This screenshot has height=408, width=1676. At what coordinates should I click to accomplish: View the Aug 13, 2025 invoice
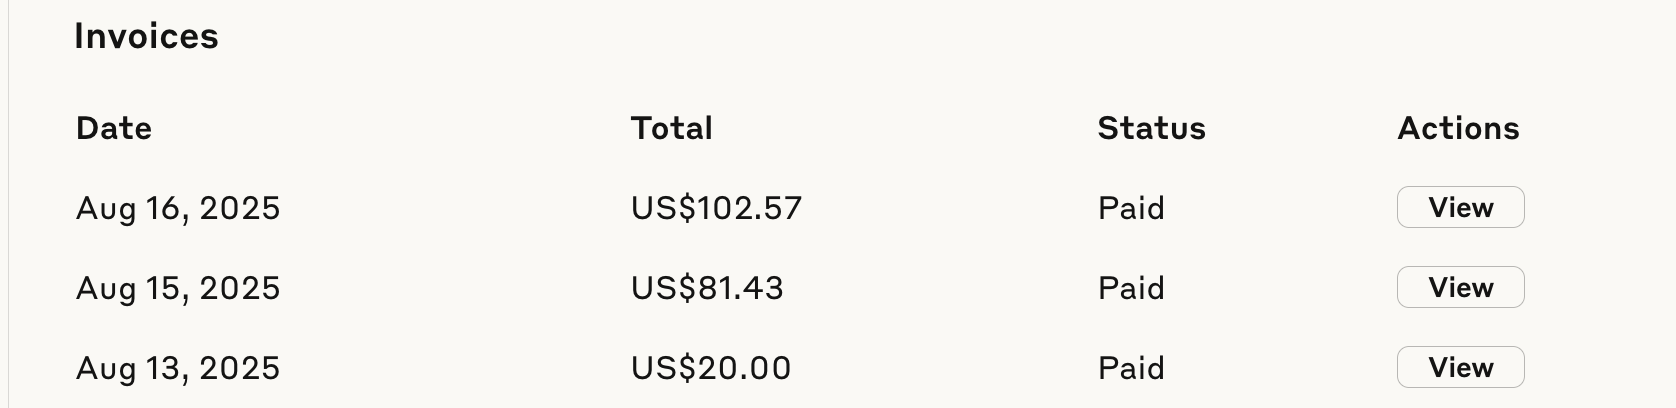1460,367
